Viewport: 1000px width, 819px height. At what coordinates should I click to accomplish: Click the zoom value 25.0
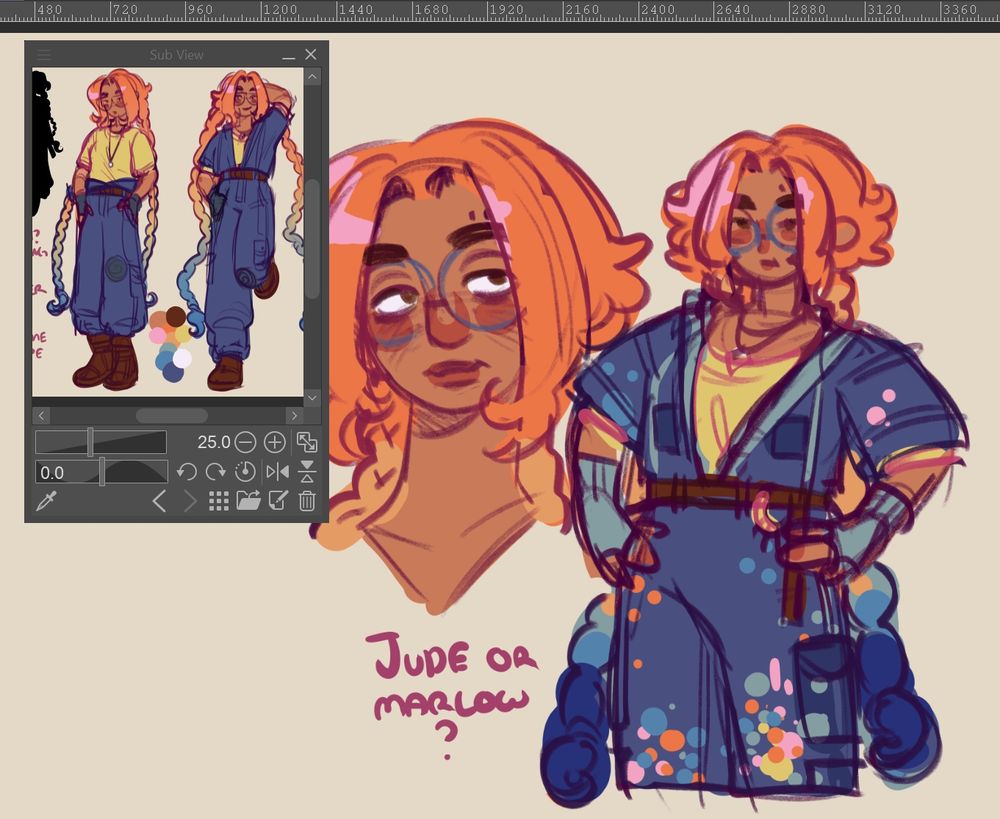tap(214, 442)
